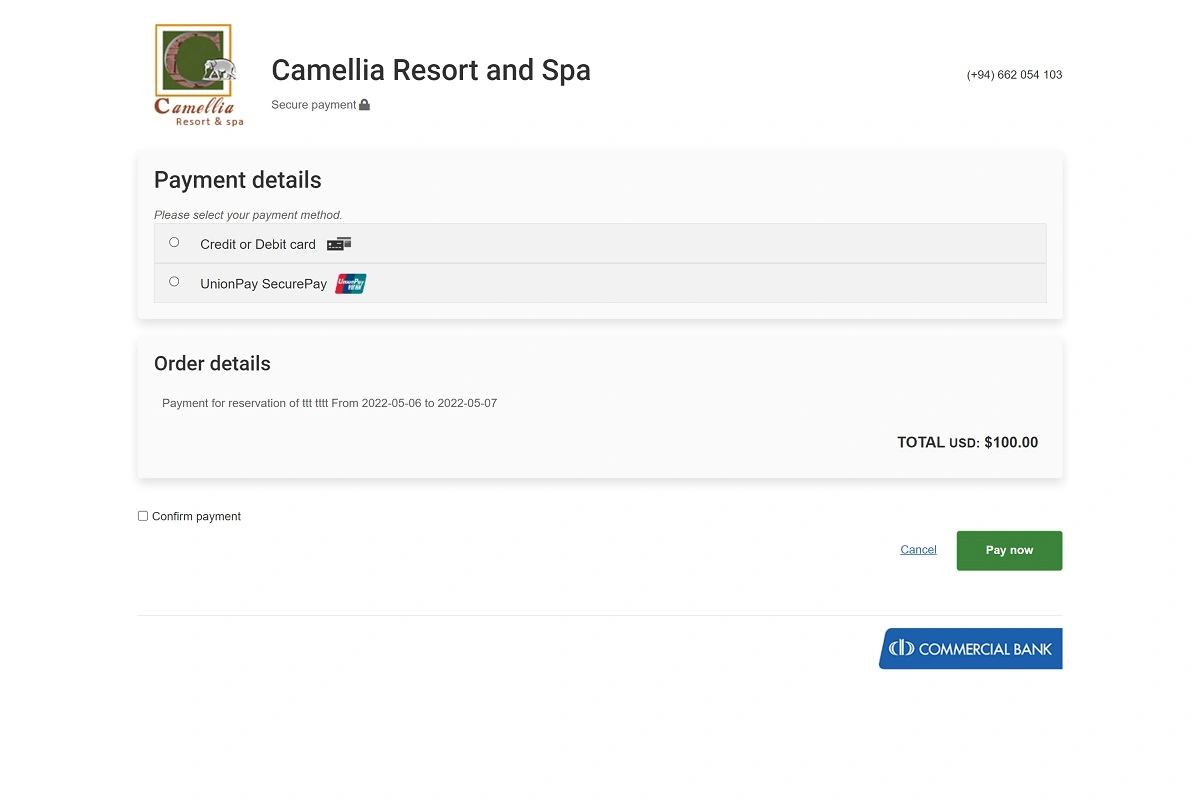Click the "UnionPay SecurePay" label text
The width and height of the screenshot is (1200, 805).
tap(263, 284)
